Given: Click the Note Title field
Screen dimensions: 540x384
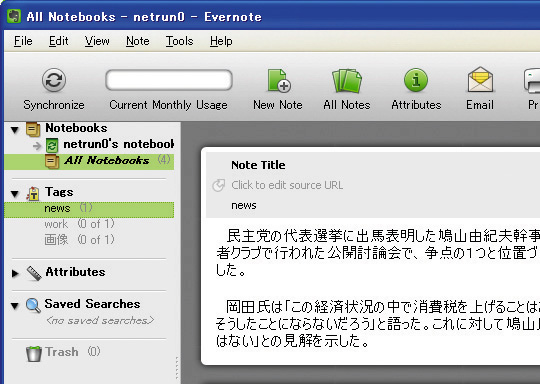Looking at the screenshot, I should click(258, 165).
